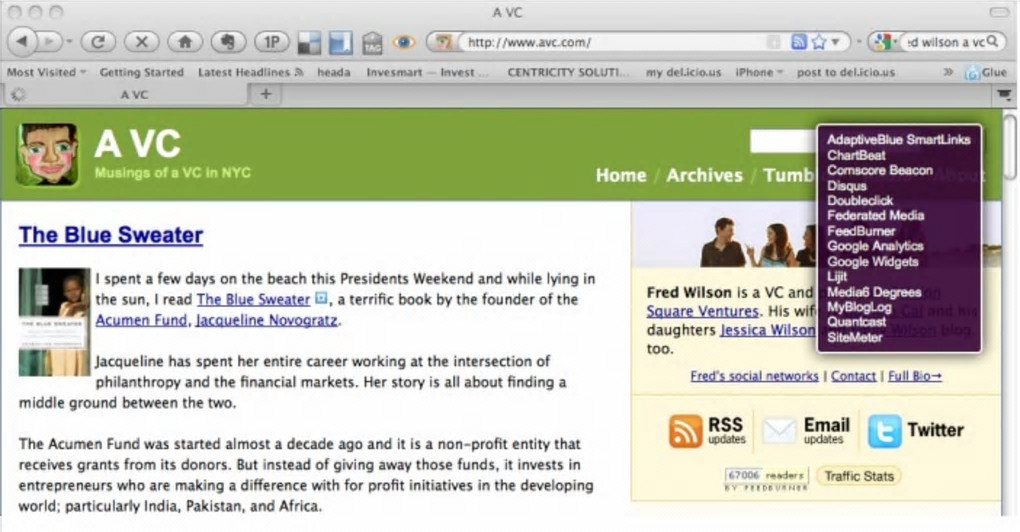Open the back/forward history dropdown arrow
Screen dimensions: 1020x532
tap(69, 42)
